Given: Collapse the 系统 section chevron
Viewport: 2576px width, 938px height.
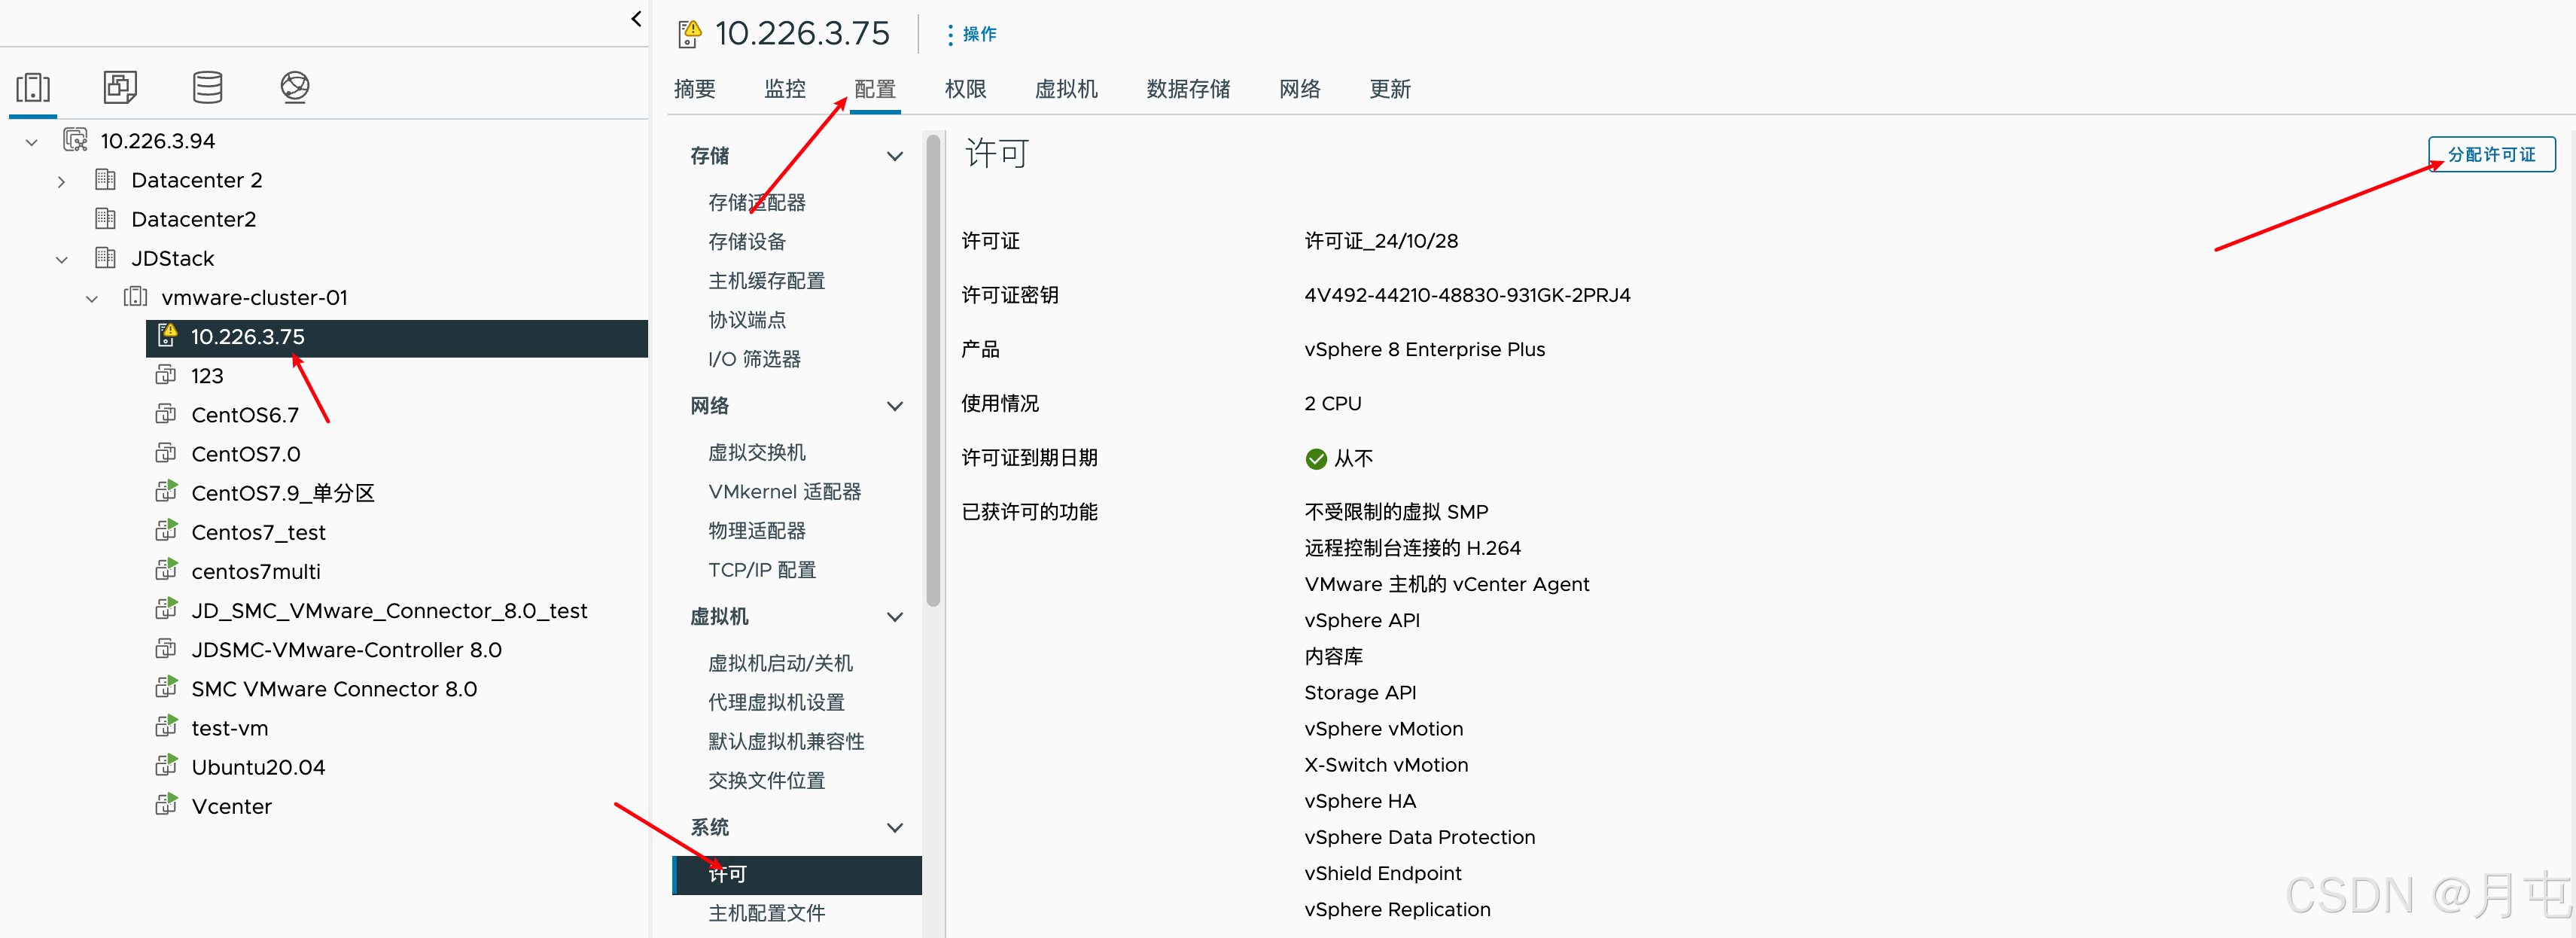Looking at the screenshot, I should [894, 827].
